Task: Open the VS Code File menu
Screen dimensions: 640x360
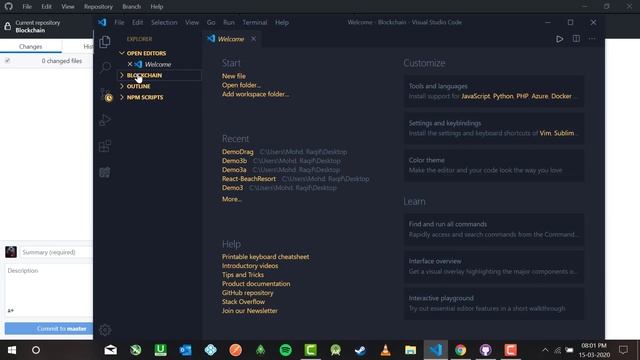Action: (119, 22)
